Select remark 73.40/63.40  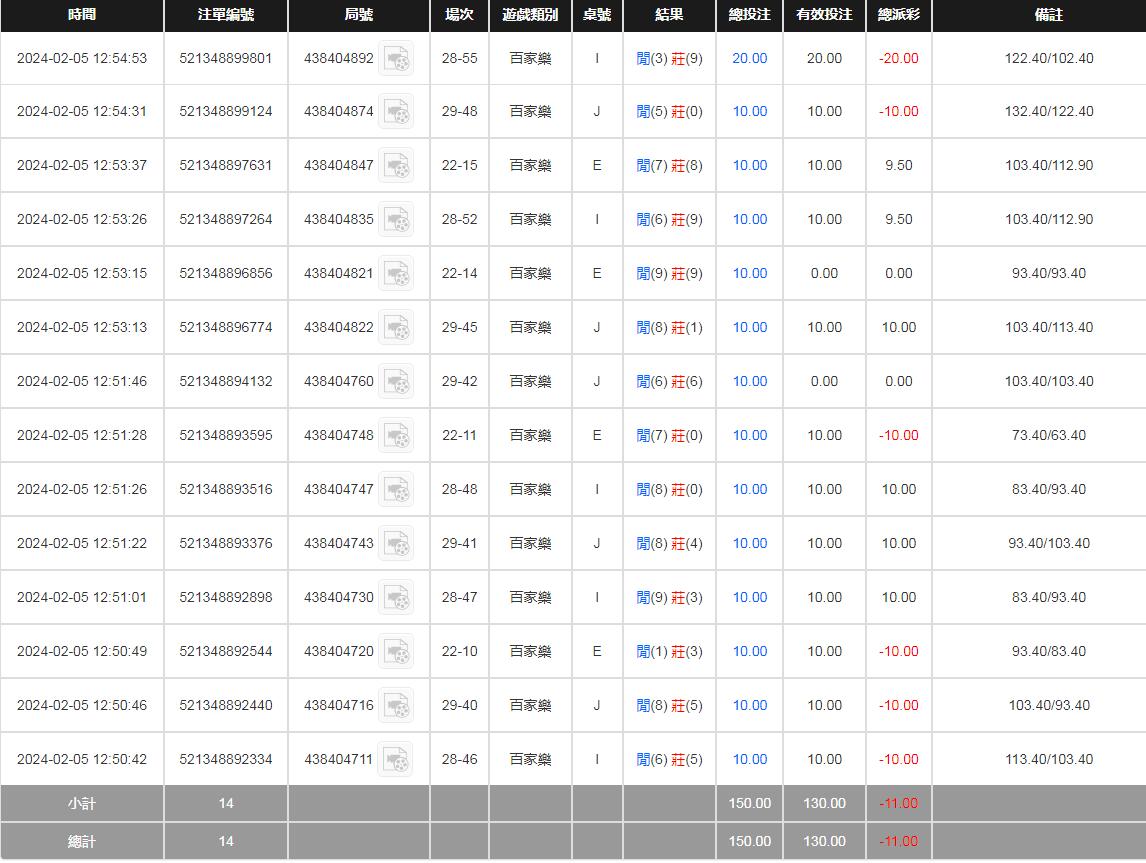(x=1049, y=436)
